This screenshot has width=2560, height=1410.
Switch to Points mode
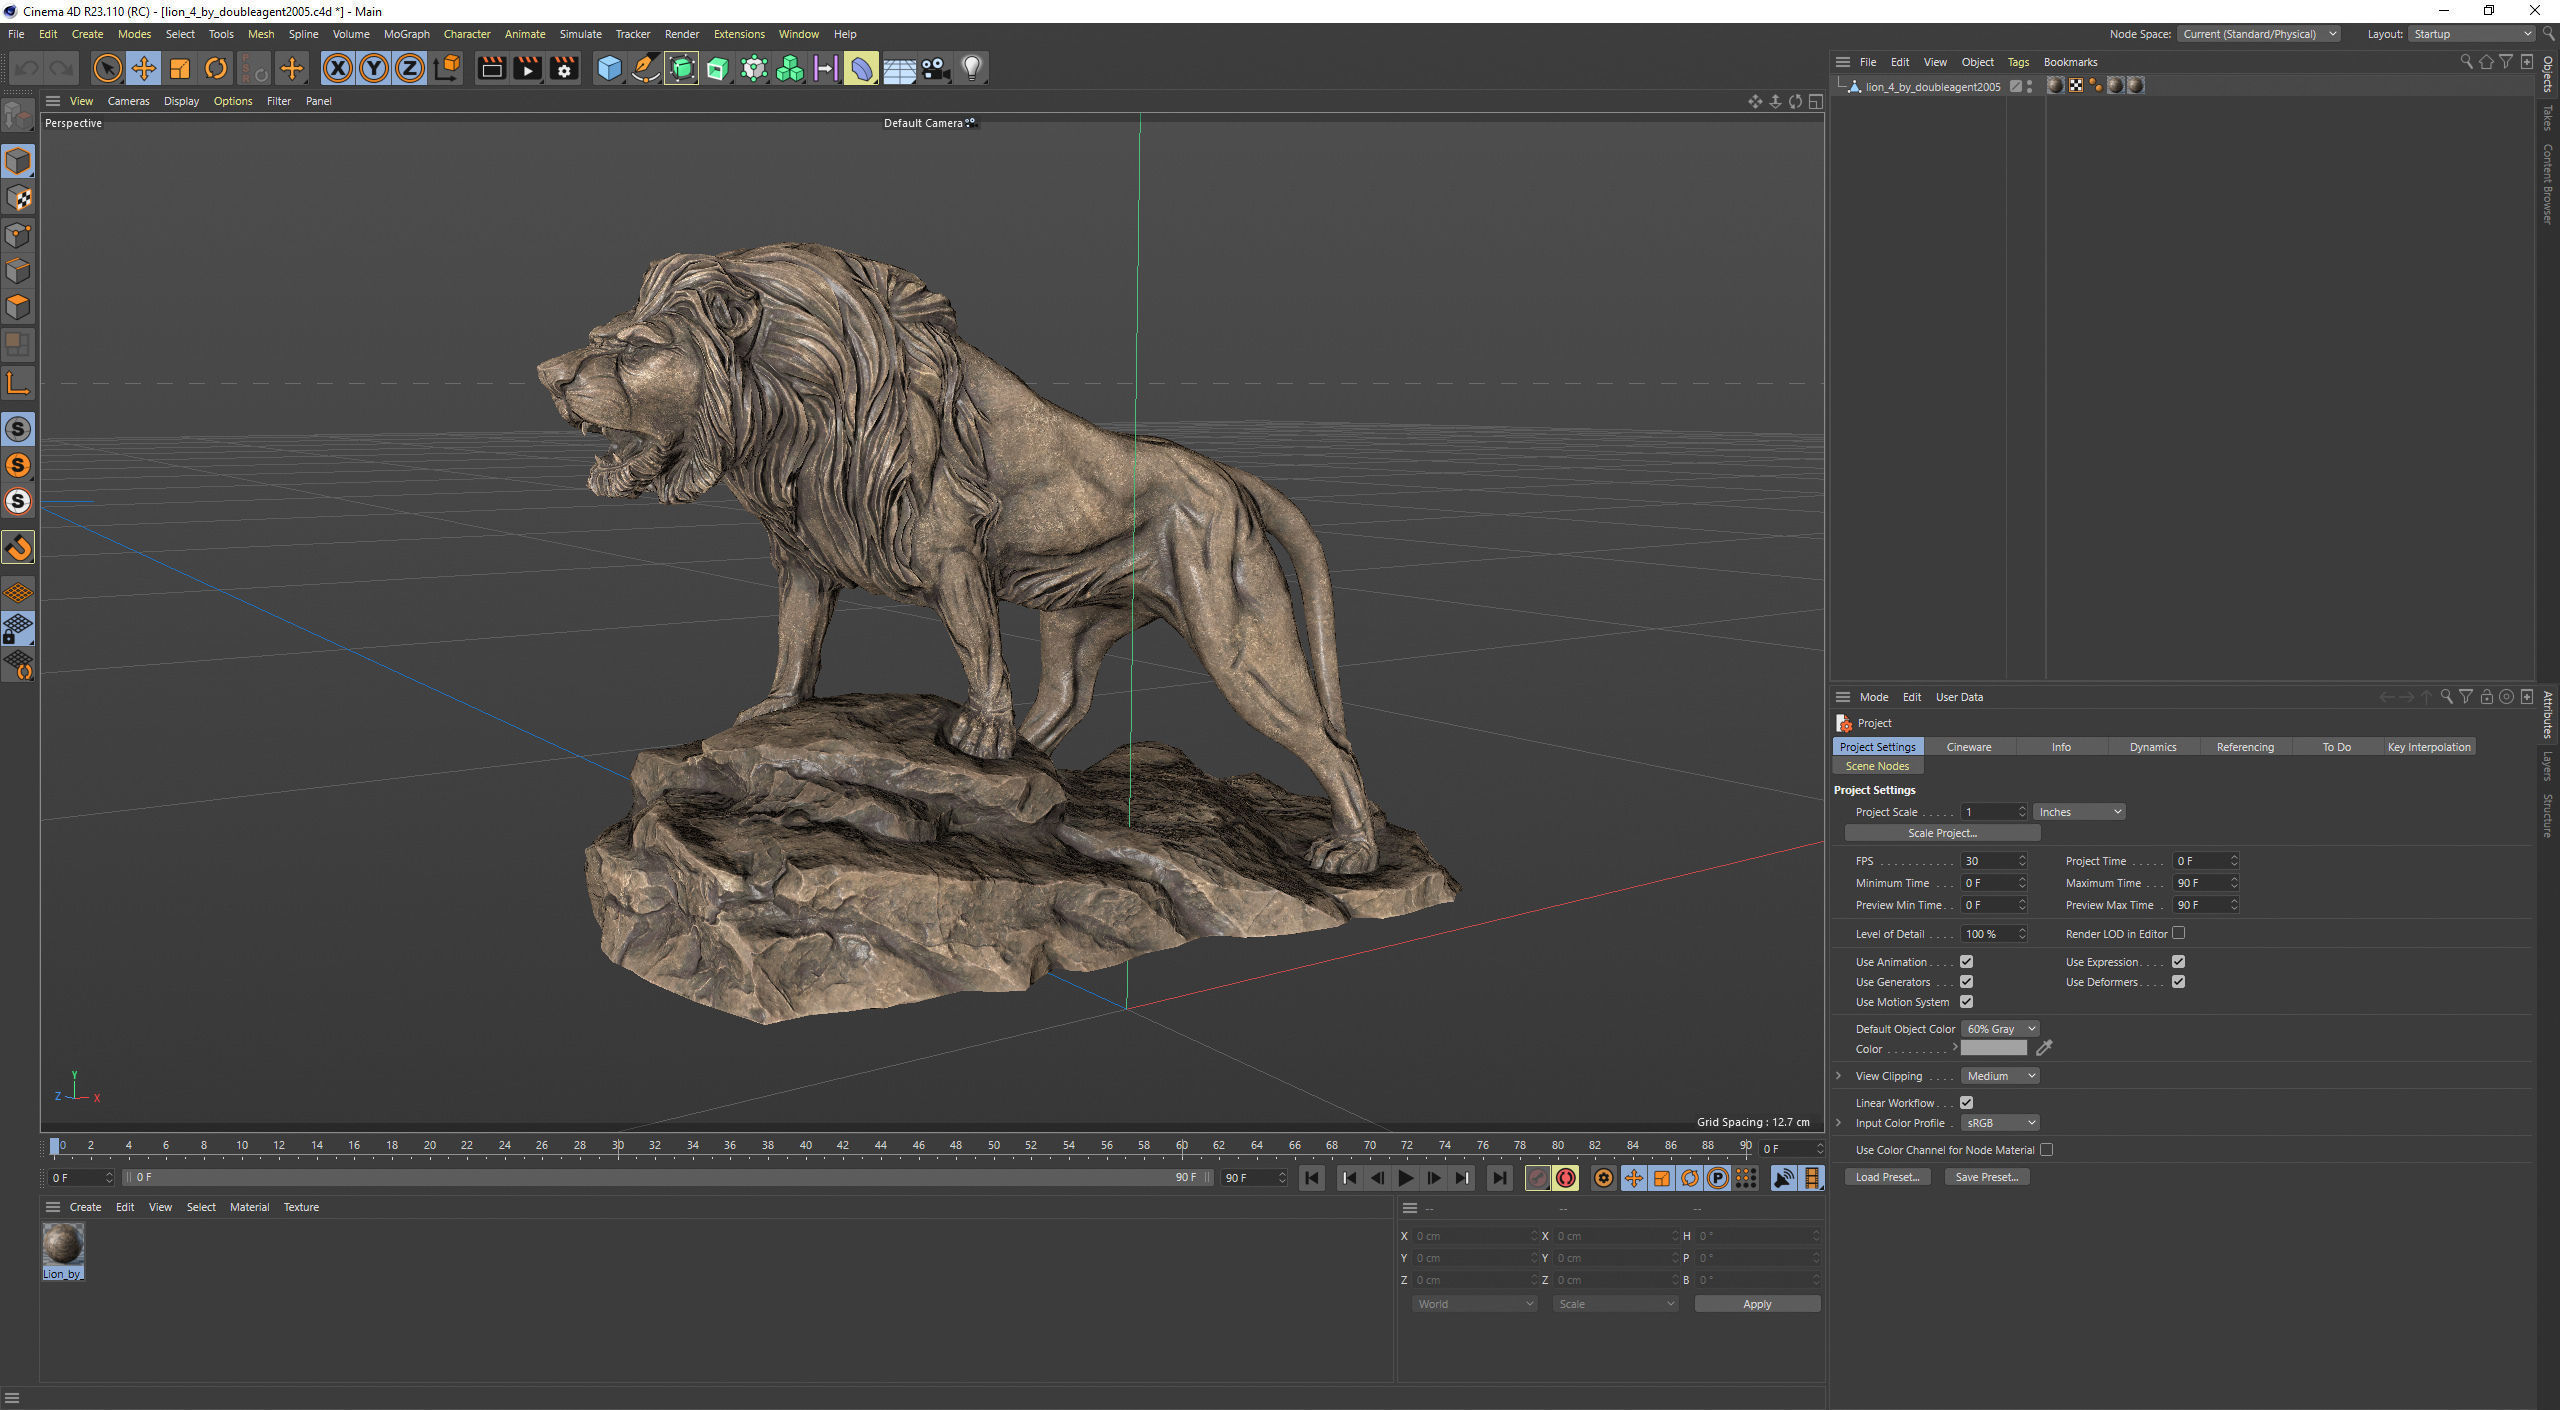click(x=18, y=235)
